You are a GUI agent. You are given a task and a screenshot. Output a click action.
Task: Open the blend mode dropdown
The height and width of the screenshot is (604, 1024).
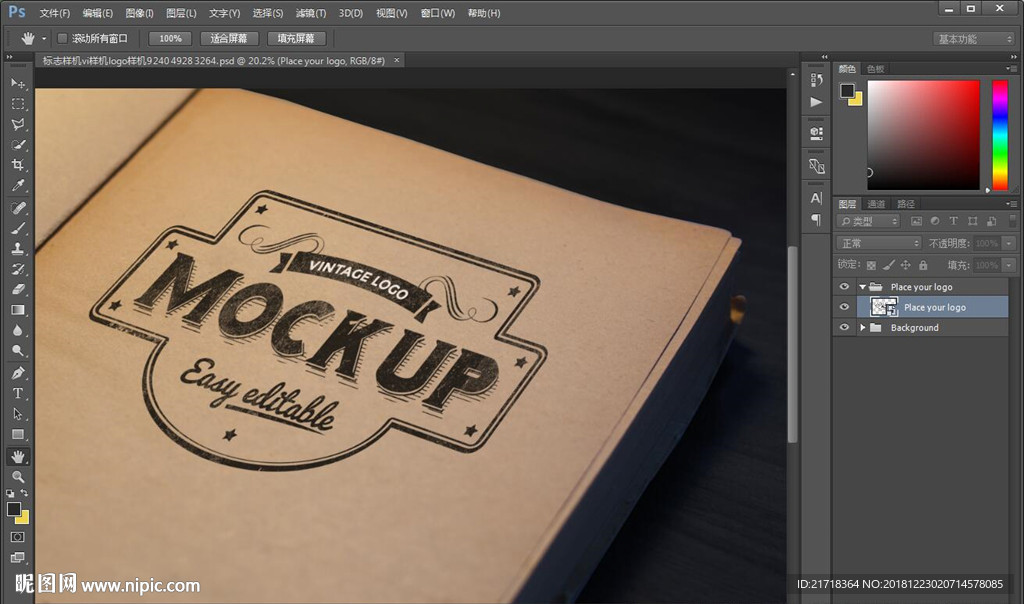[x=878, y=243]
